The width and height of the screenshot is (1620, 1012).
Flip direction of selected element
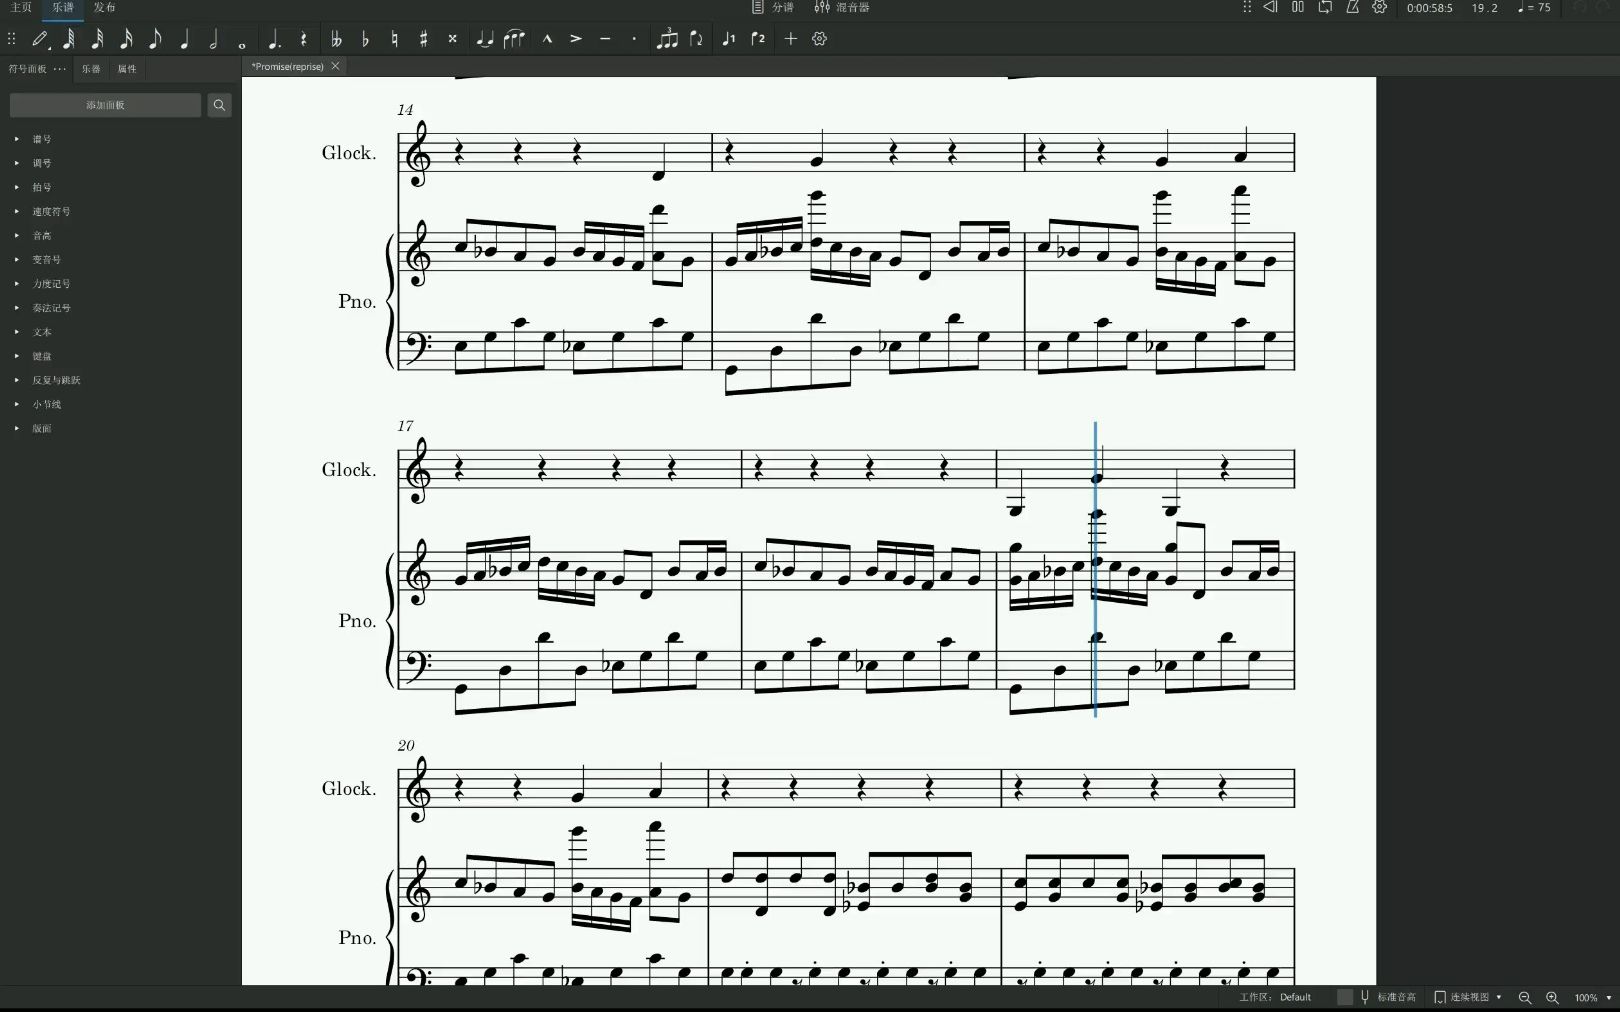pyautogui.click(x=696, y=39)
